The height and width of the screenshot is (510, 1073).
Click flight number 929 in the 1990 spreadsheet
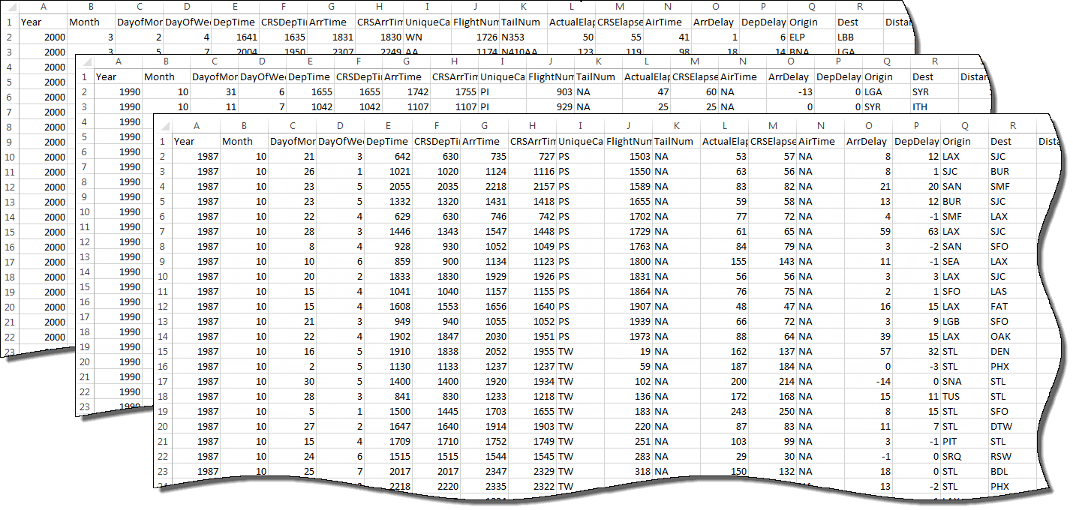(550, 107)
